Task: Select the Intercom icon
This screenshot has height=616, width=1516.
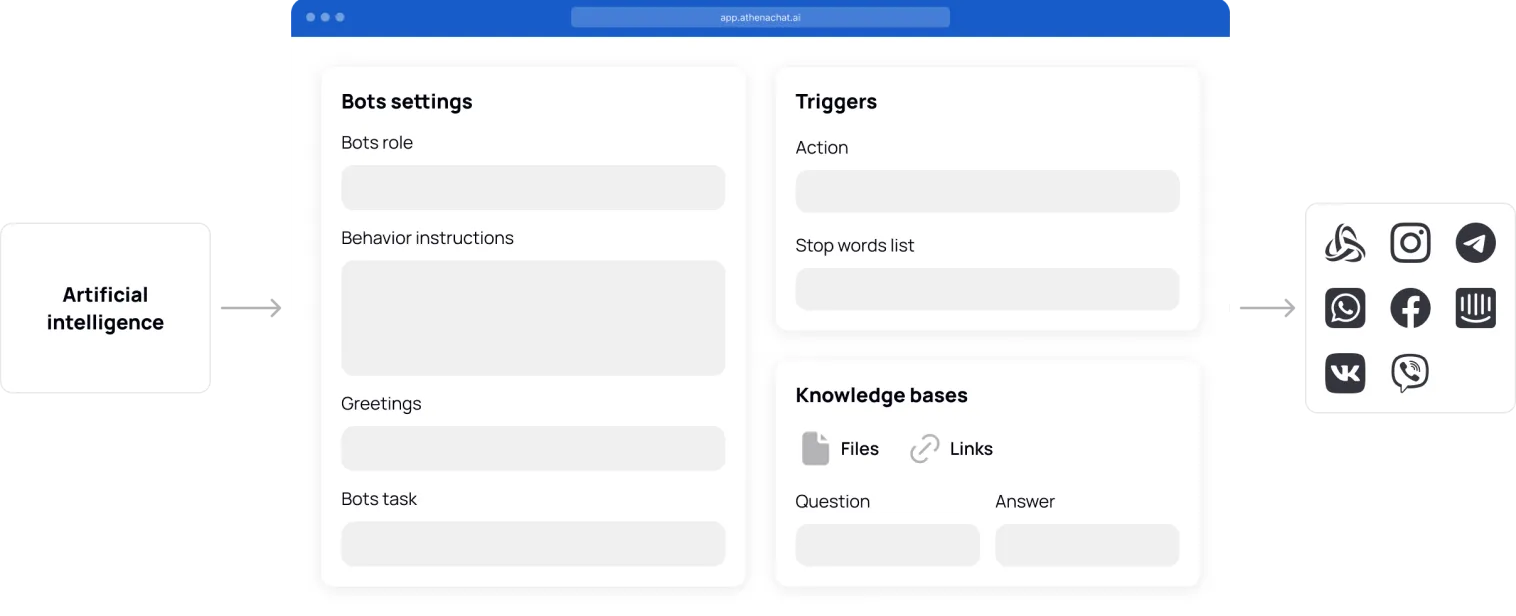Action: (x=1475, y=308)
